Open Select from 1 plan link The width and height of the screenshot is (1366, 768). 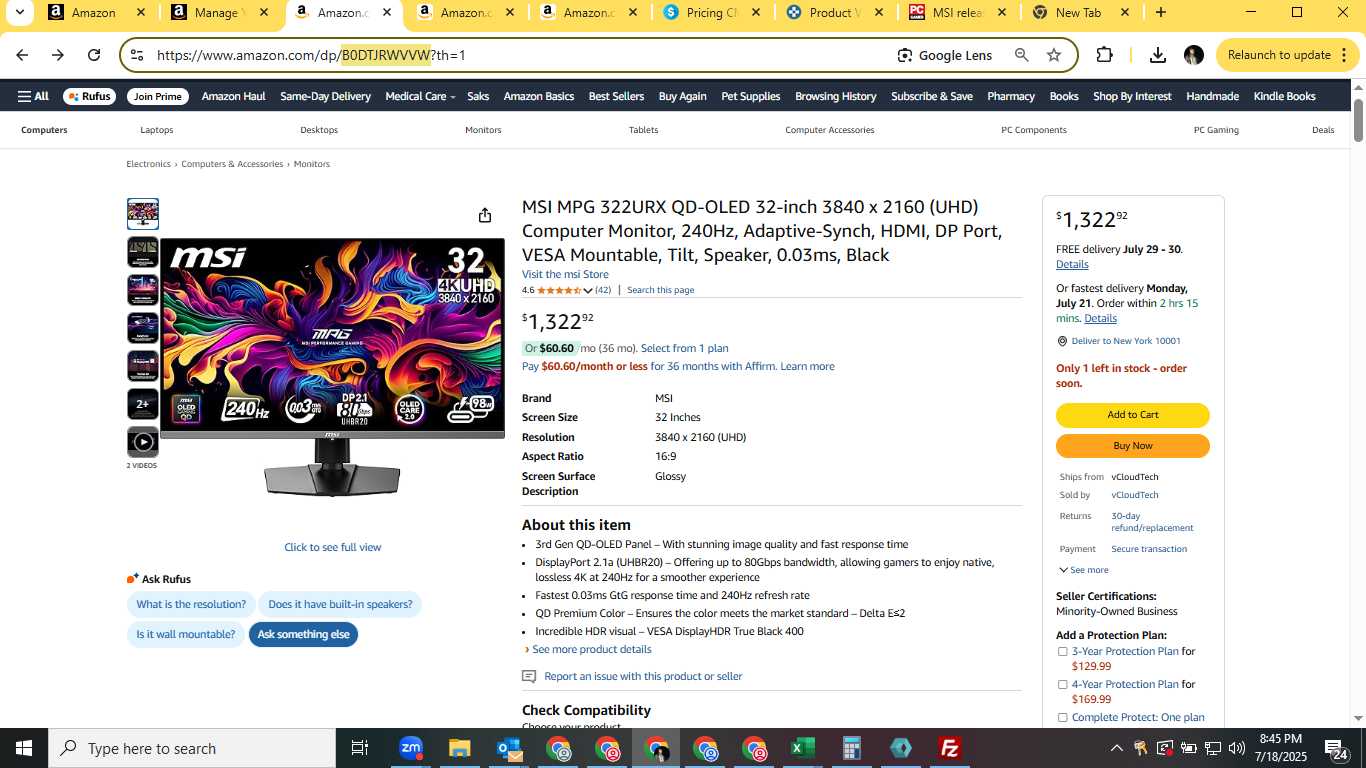[685, 348]
